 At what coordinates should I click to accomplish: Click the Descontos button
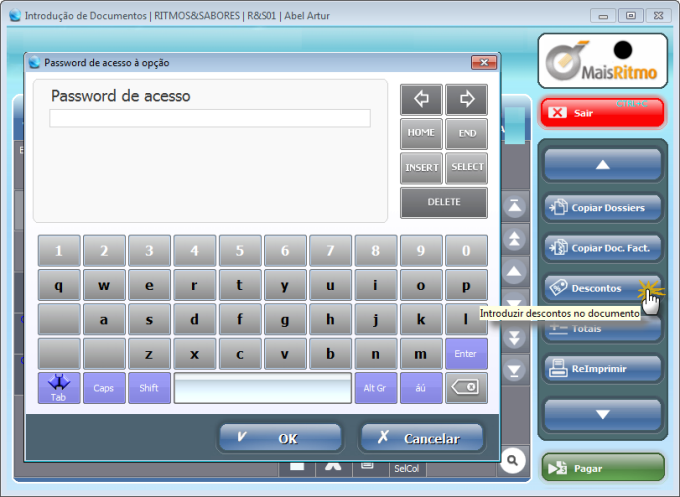(x=596, y=288)
